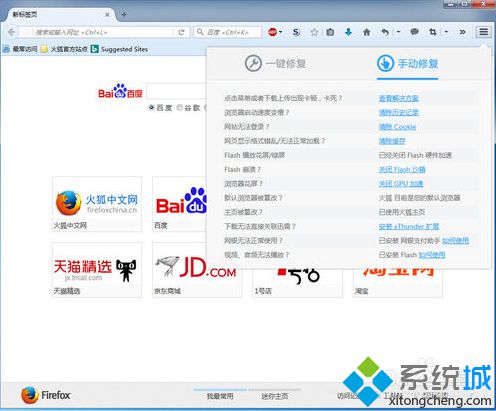
Task: Switch to the 迷你主页 bottom tab
Action: coord(275,396)
